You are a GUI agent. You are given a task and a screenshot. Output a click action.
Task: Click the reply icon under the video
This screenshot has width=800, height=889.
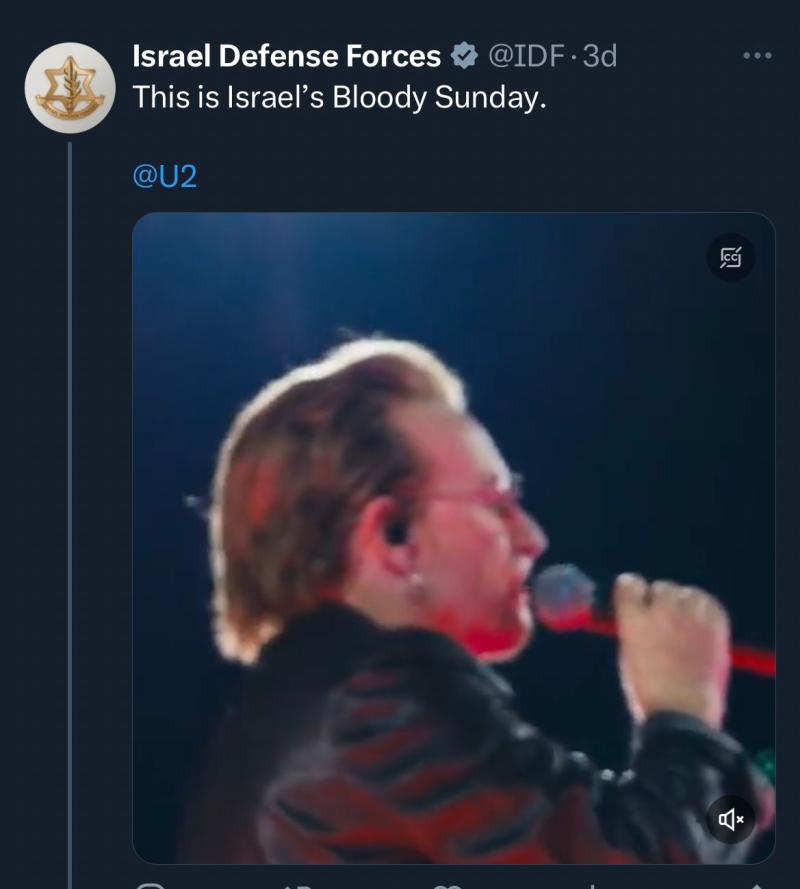(150, 884)
